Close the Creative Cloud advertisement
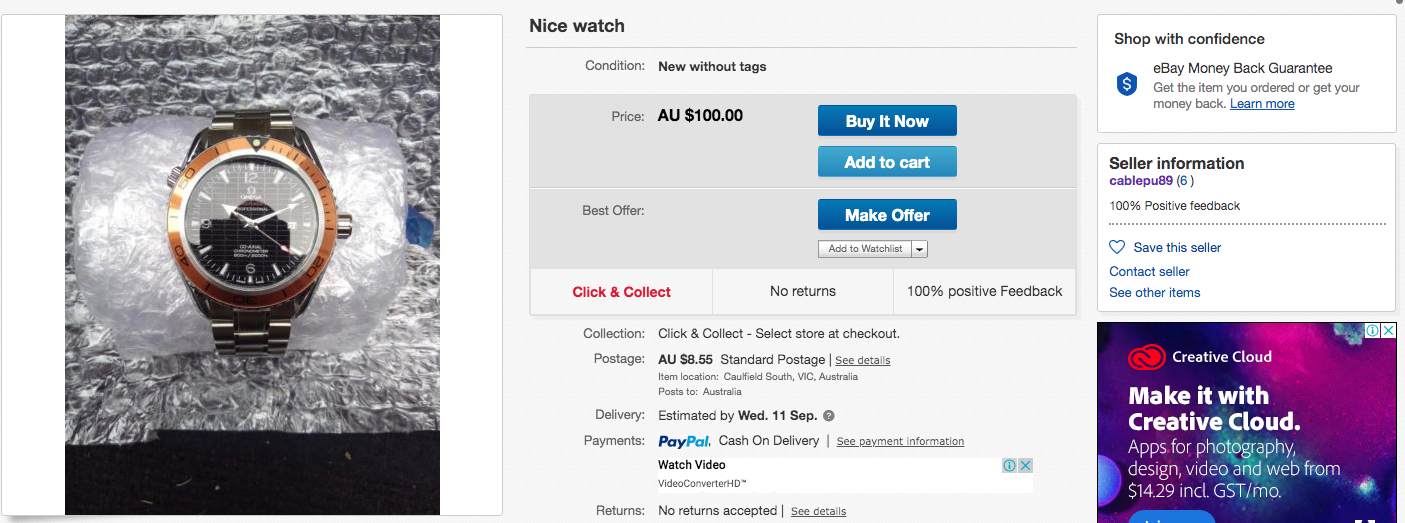 pos(1389,330)
